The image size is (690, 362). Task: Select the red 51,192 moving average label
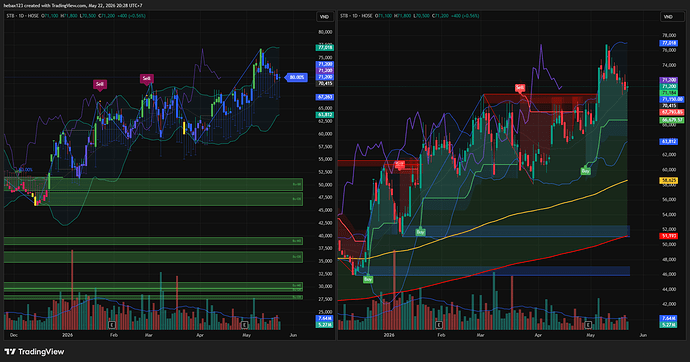(x=668, y=236)
